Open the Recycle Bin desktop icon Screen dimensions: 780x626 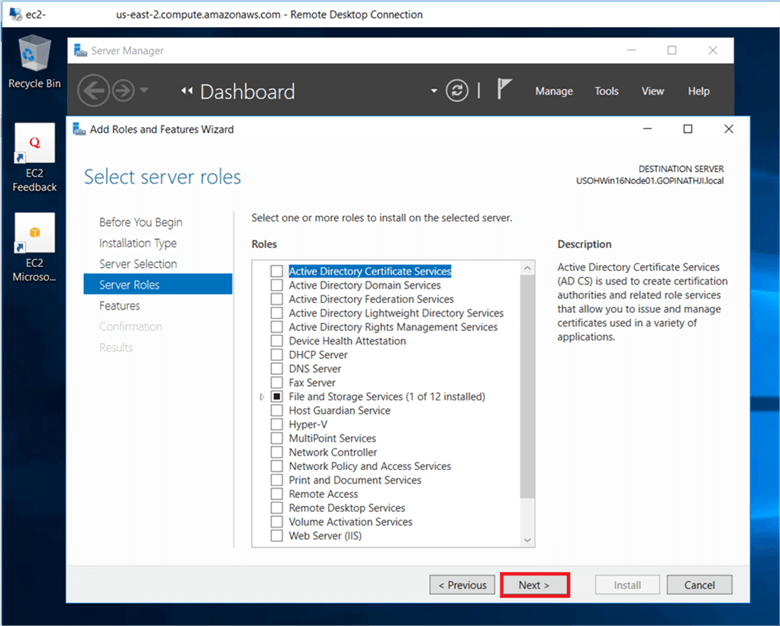click(34, 62)
